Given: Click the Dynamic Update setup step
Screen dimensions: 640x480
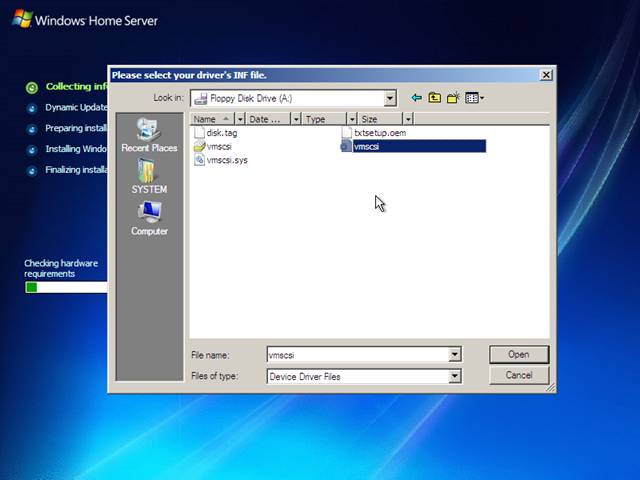Looking at the screenshot, I should (67, 108).
